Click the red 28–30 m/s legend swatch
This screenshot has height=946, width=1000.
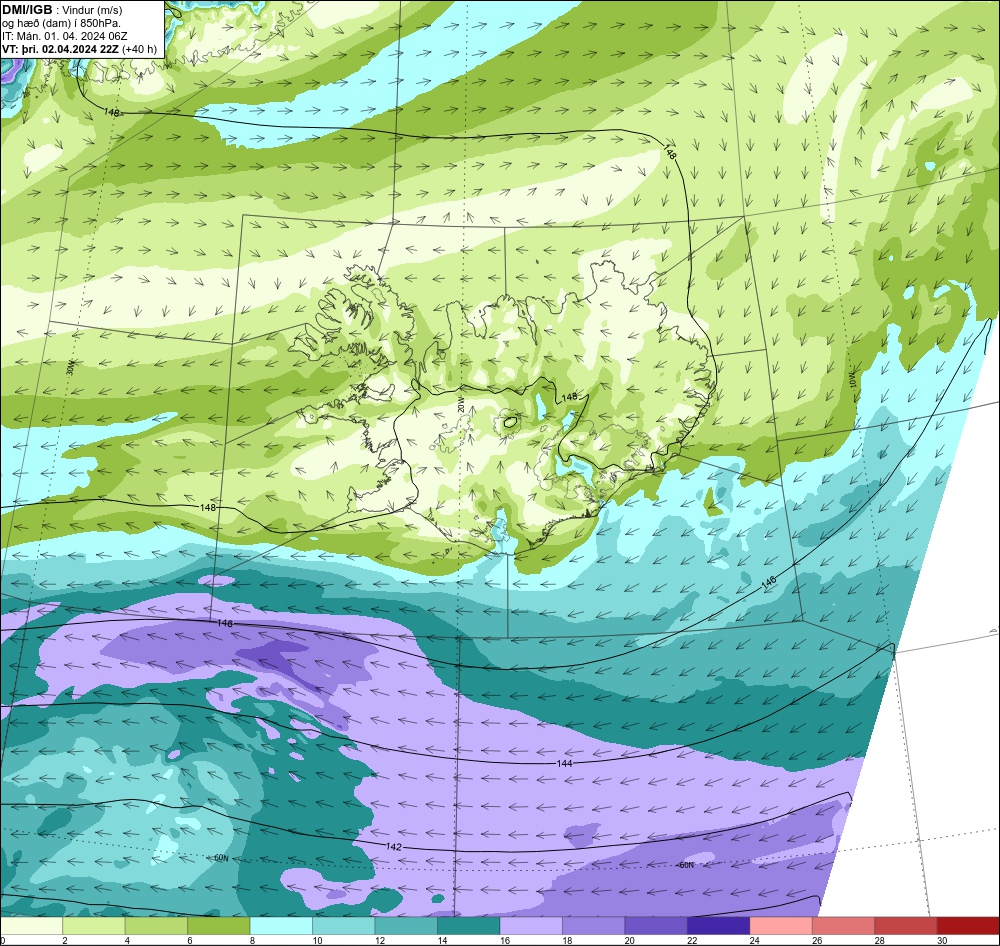click(x=906, y=926)
